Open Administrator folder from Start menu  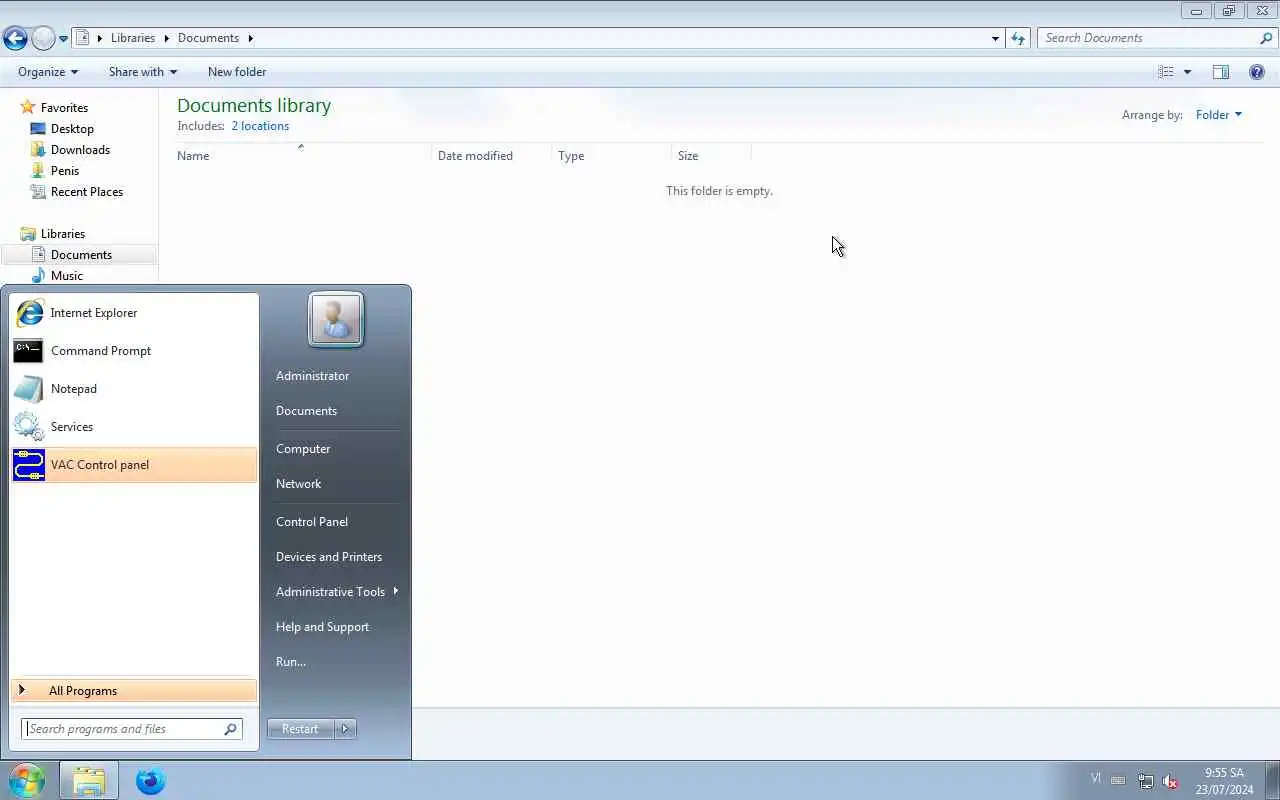point(312,376)
